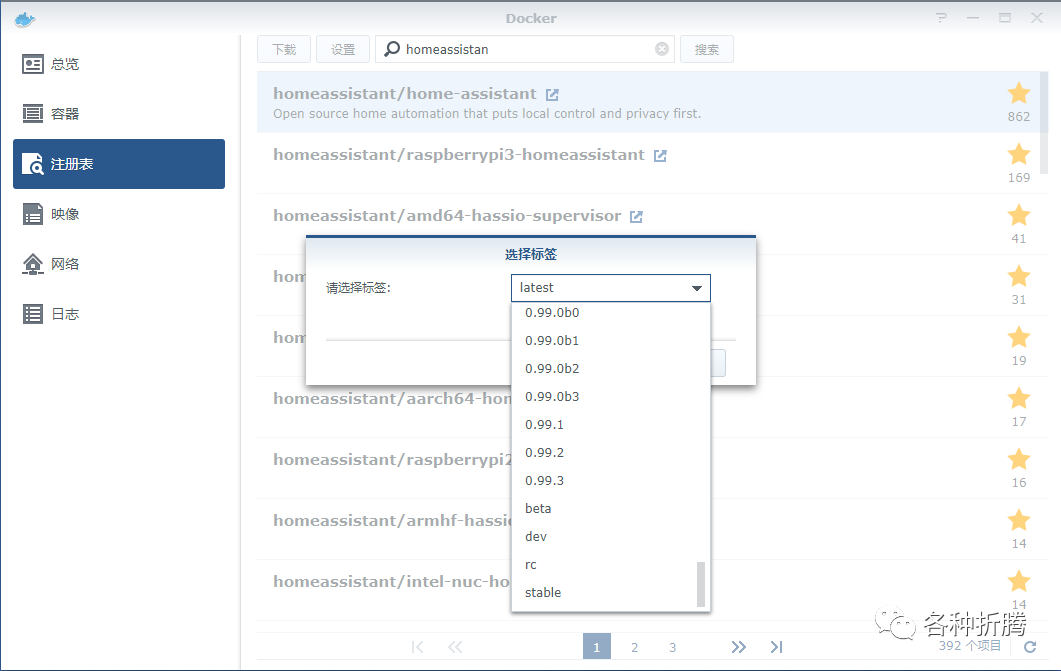
Task: Open the 网络 network section
Action: click(119, 264)
